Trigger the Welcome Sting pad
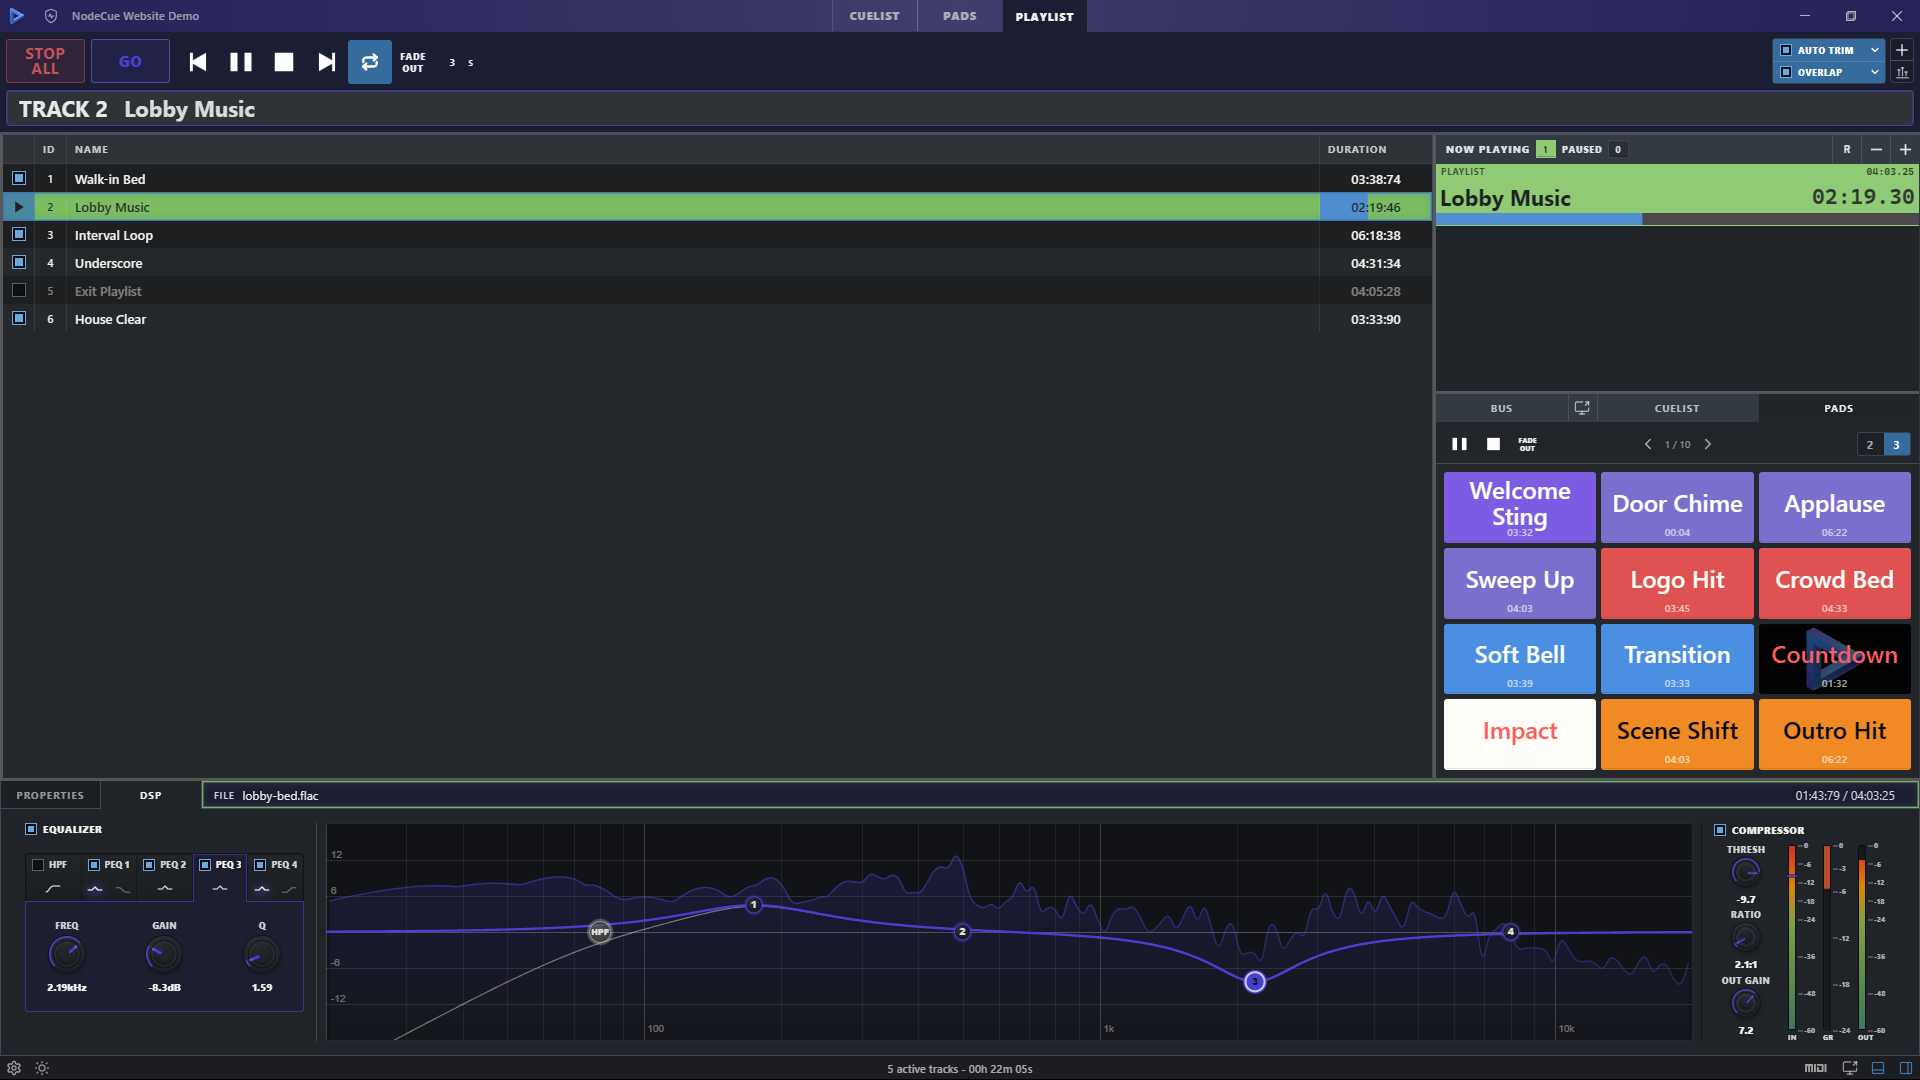 tap(1519, 507)
